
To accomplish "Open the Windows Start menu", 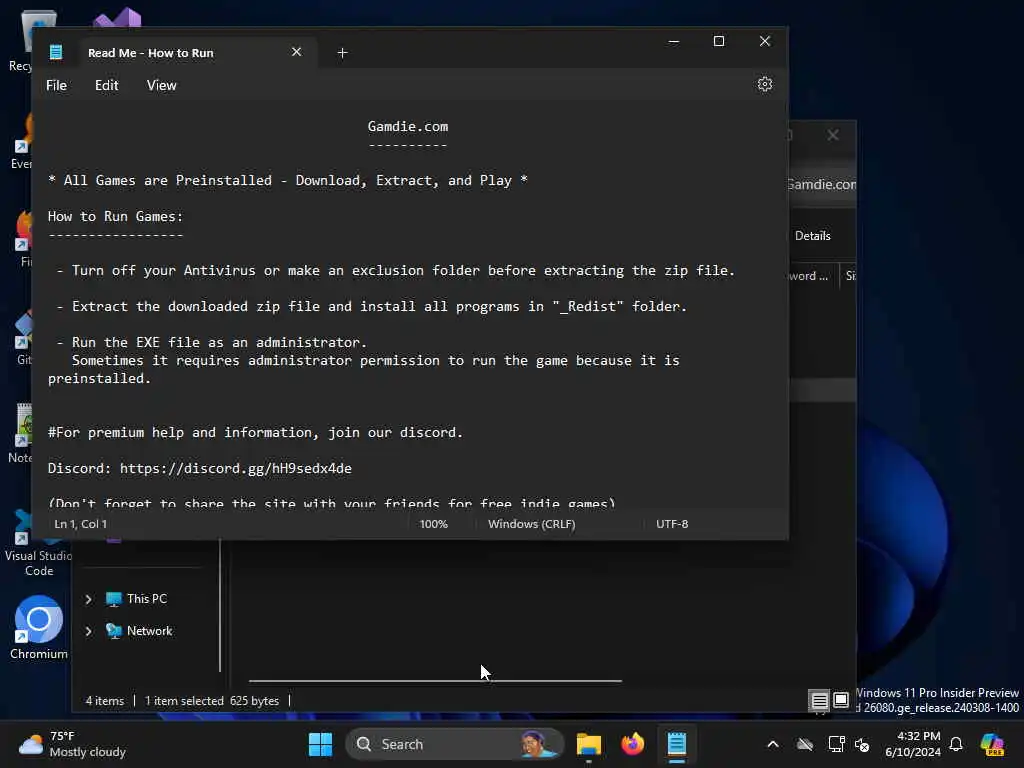I will tap(320, 744).
